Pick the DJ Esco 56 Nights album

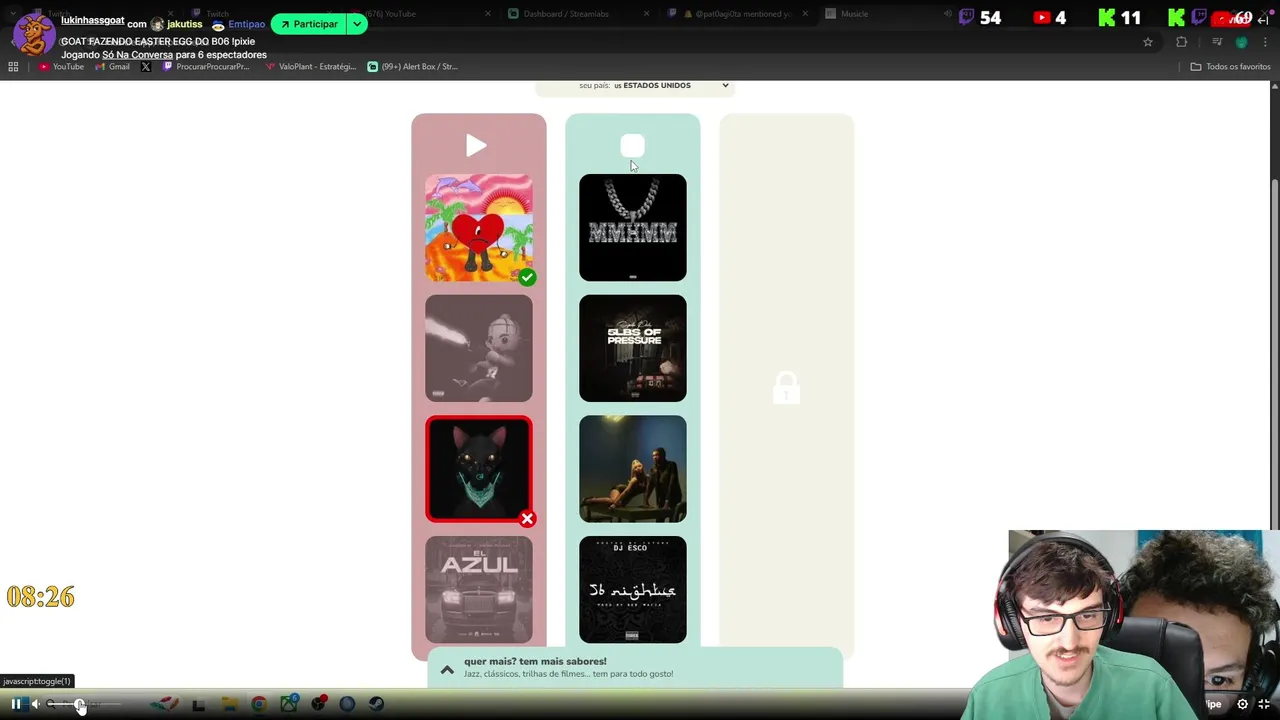pyautogui.click(x=633, y=589)
